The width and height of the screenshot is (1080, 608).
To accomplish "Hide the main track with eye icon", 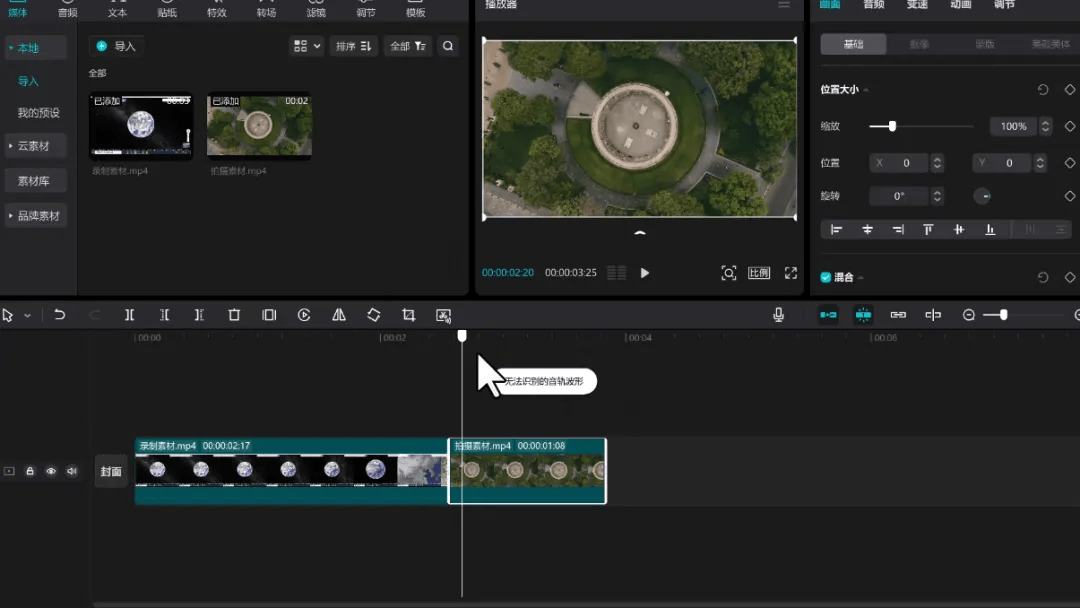I will pos(51,471).
